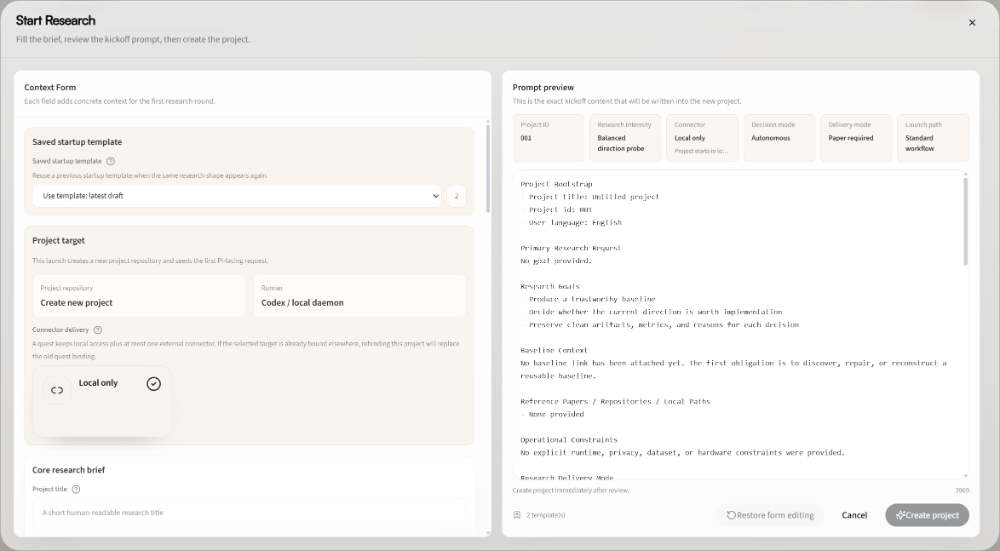Viewport: 1000px width, 551px height.
Task: Click help icon beside Project title label
Action: [76, 489]
